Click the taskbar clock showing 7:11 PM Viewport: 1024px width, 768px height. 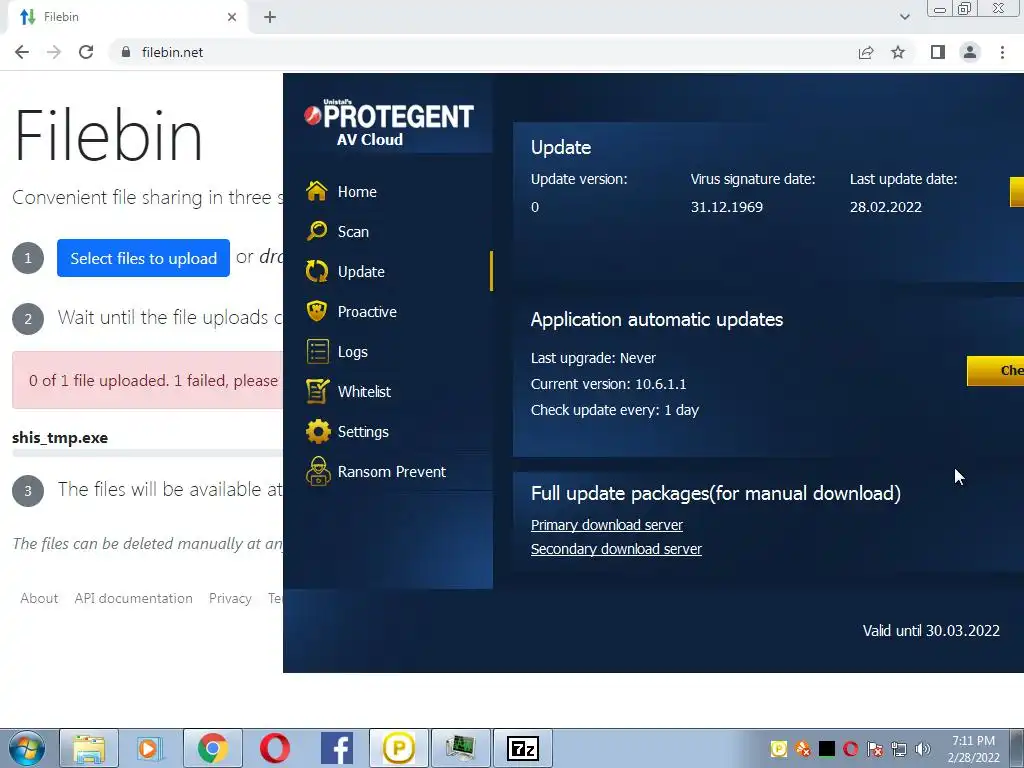974,748
